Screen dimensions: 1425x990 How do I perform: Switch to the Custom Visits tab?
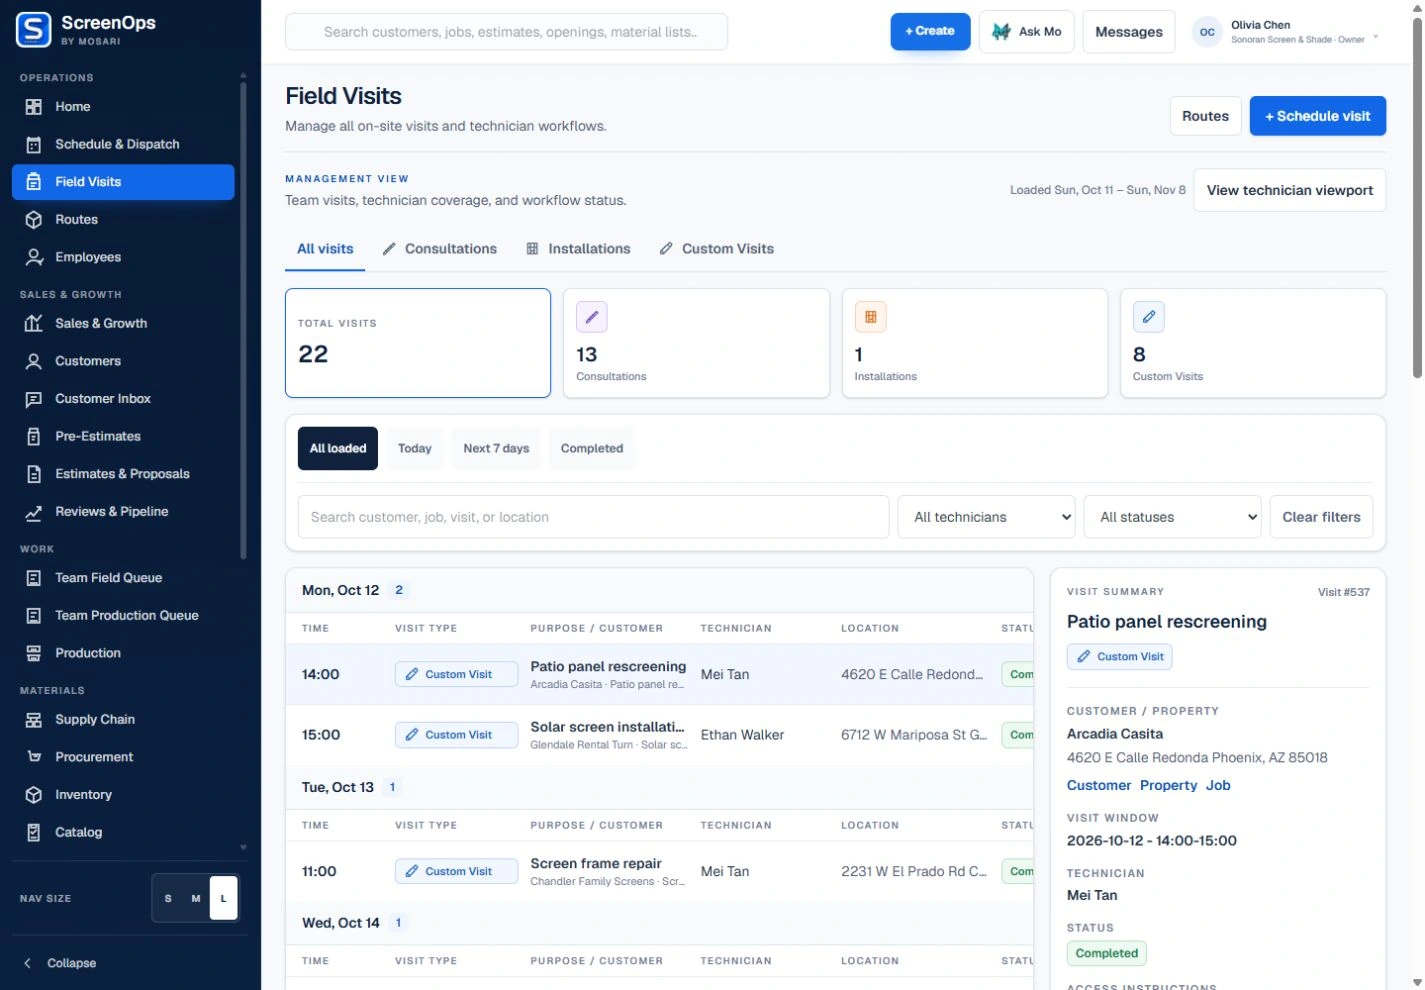(x=717, y=249)
